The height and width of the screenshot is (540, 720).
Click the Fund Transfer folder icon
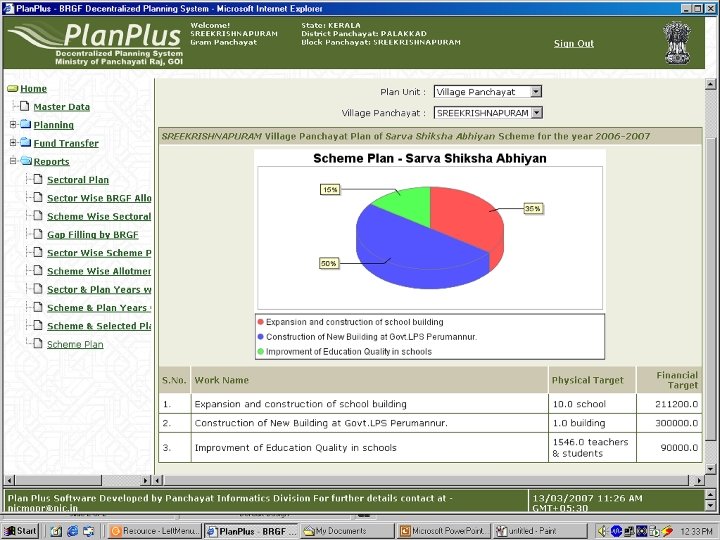(26, 142)
